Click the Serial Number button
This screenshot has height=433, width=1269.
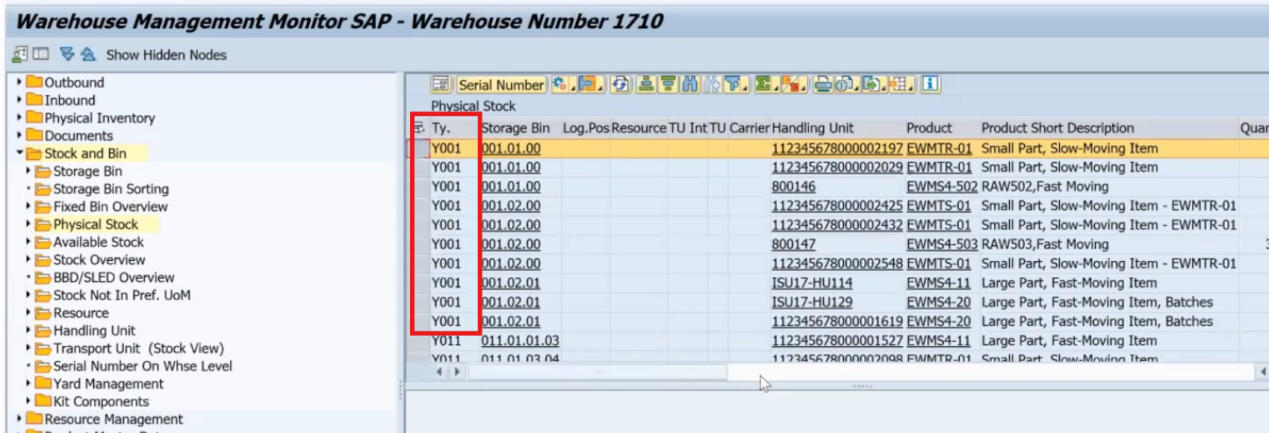[x=502, y=85]
